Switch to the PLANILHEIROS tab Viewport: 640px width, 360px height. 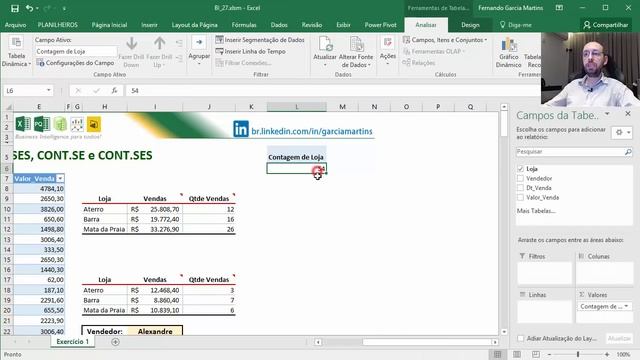(58, 25)
